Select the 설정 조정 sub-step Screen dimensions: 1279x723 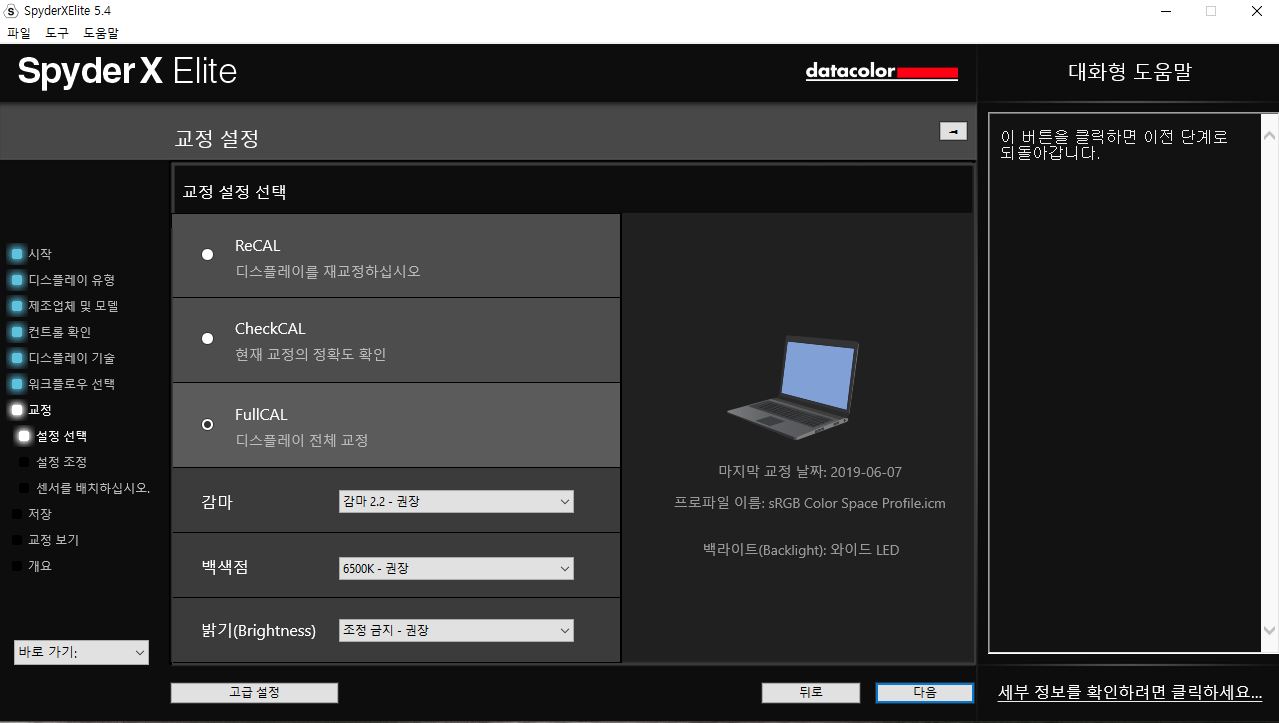(53, 462)
